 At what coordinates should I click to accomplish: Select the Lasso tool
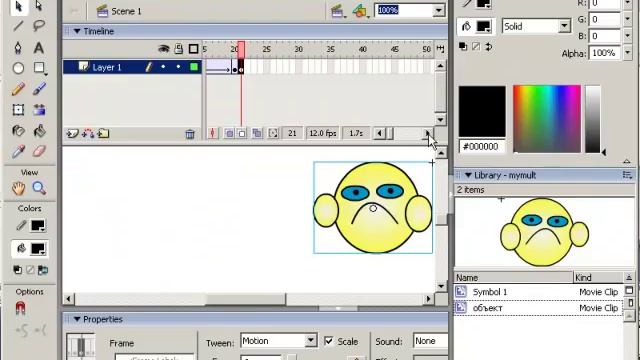(39, 26)
